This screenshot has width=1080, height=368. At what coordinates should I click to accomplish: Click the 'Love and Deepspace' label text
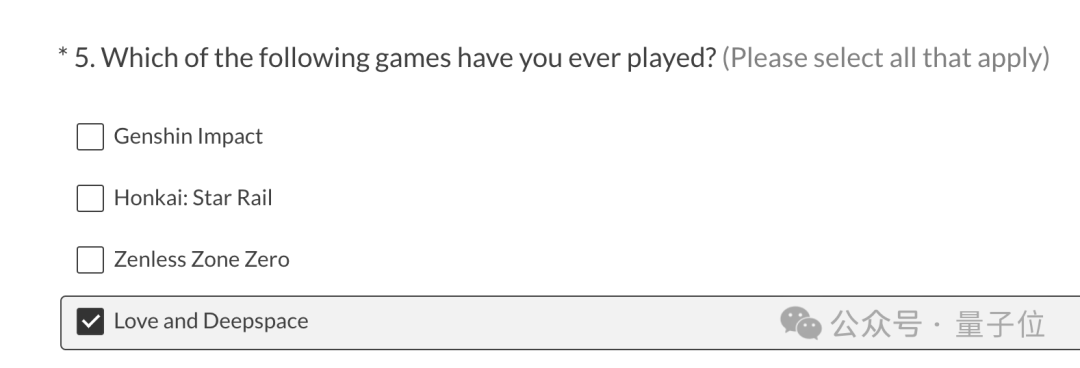(x=211, y=321)
